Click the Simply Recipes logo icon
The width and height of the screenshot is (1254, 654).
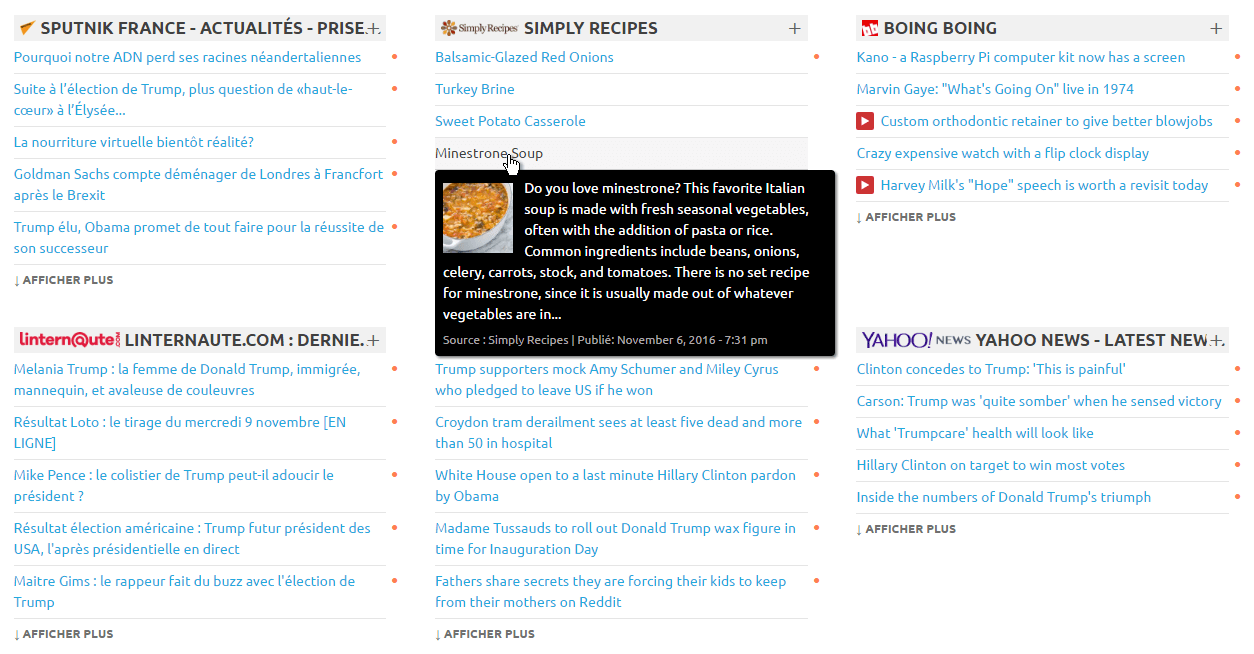pos(479,28)
